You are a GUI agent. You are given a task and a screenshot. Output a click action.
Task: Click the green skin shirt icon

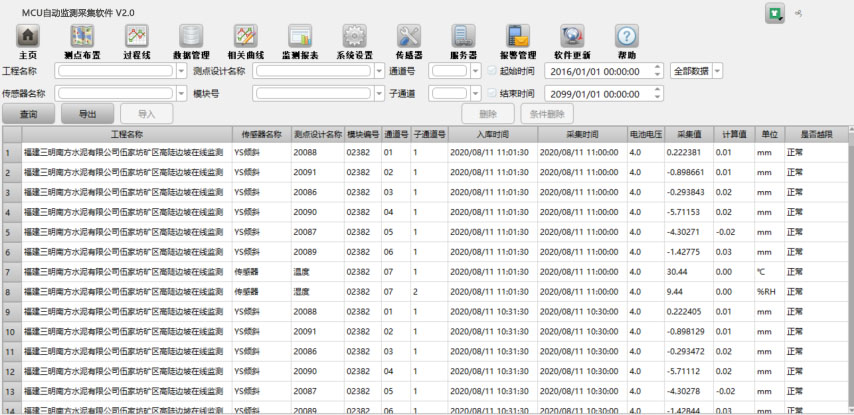774,14
